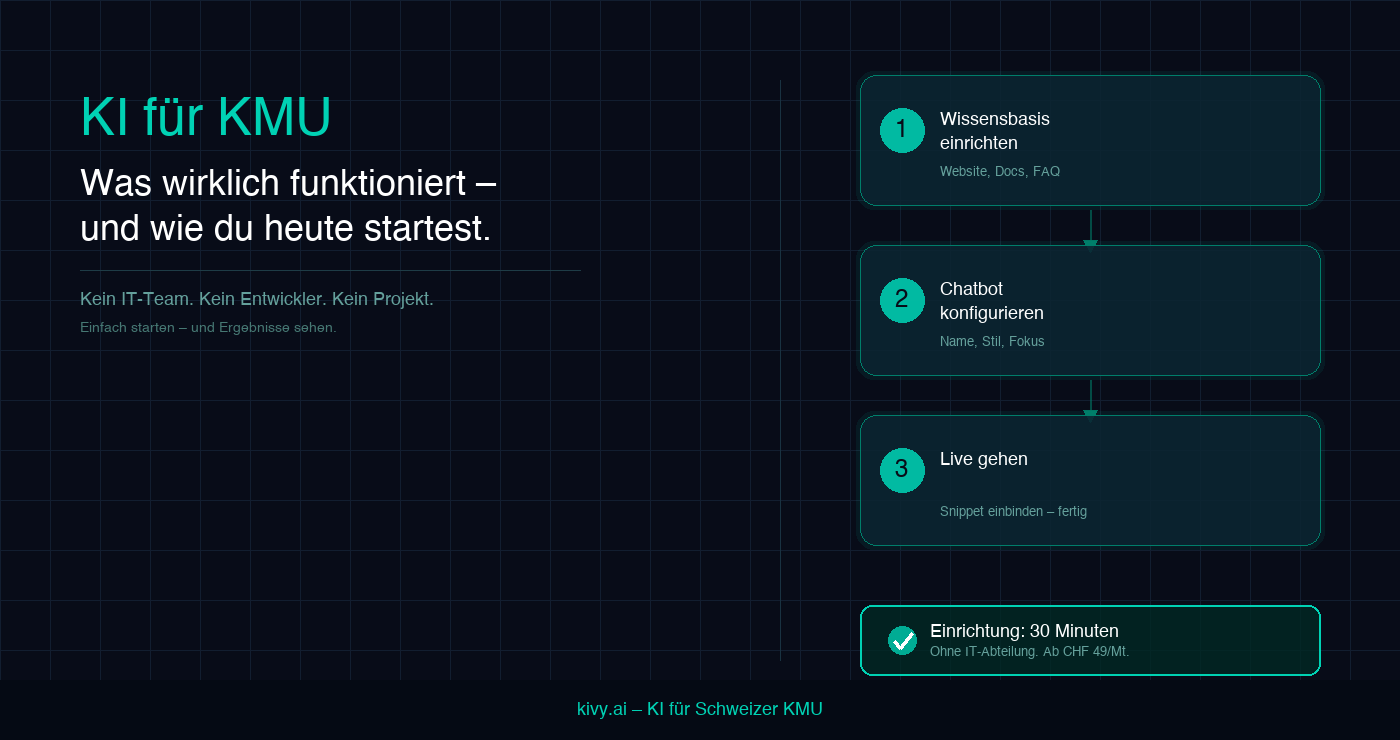The height and width of the screenshot is (740, 1400).
Task: Click the "Snippet einbinden – fertig" text
Action: pyautogui.click(x=1012, y=512)
